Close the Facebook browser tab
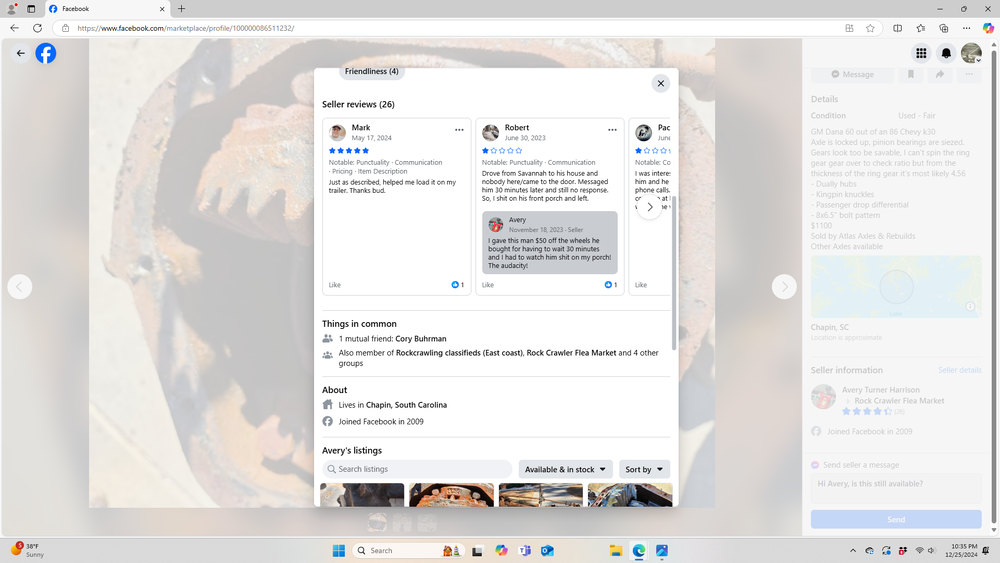The height and width of the screenshot is (563, 1000). click(x=161, y=9)
